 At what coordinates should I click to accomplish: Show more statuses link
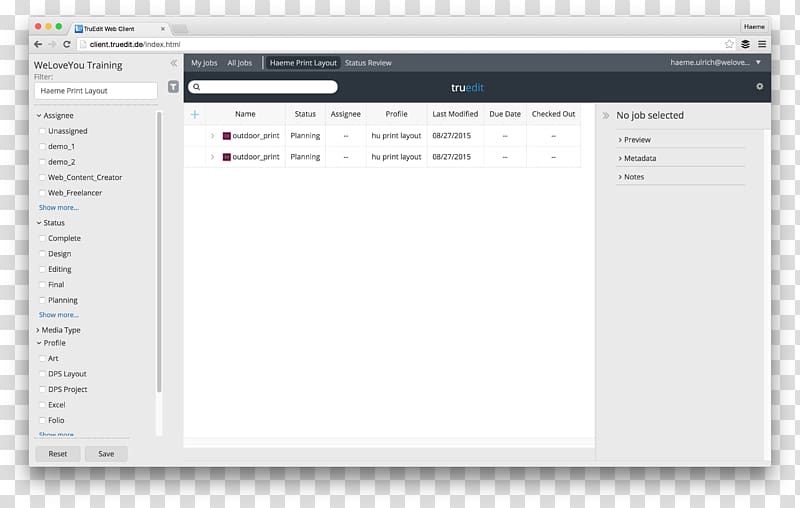pos(59,315)
